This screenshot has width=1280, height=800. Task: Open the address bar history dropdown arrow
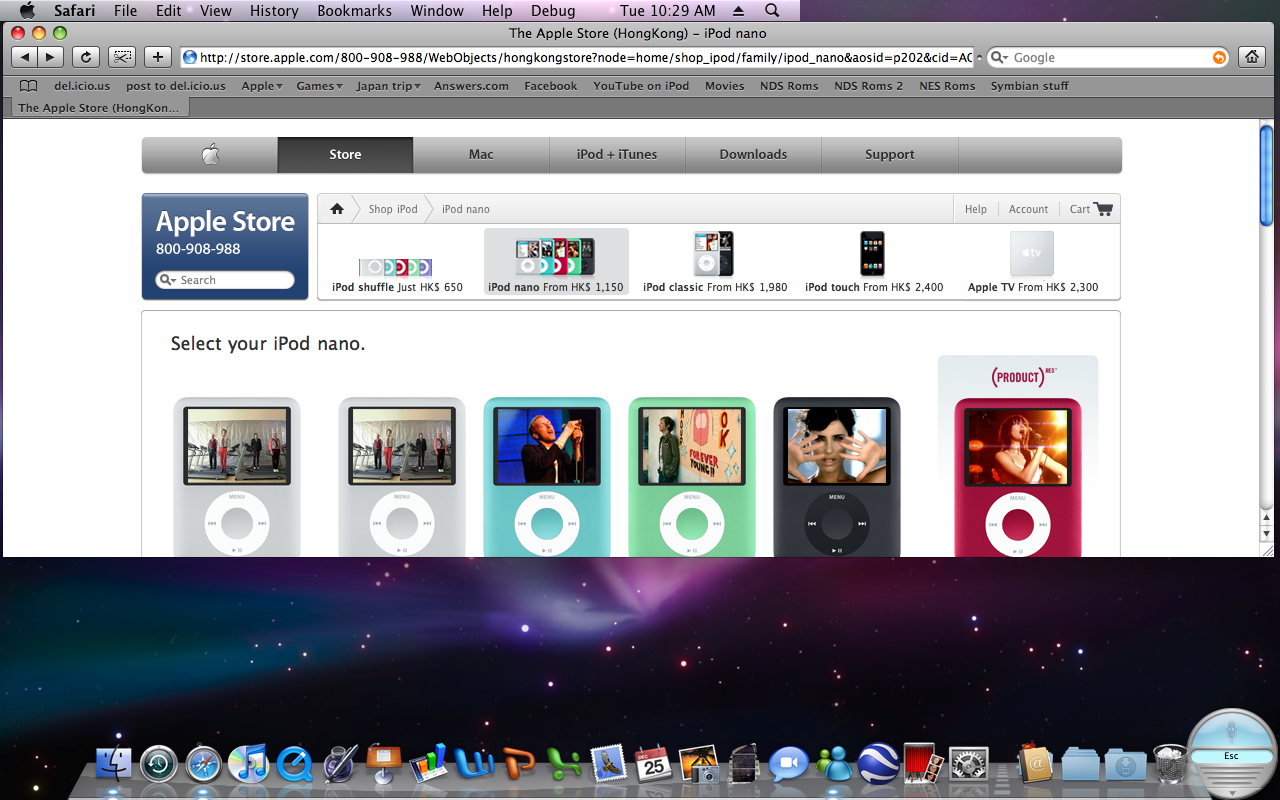tap(979, 58)
